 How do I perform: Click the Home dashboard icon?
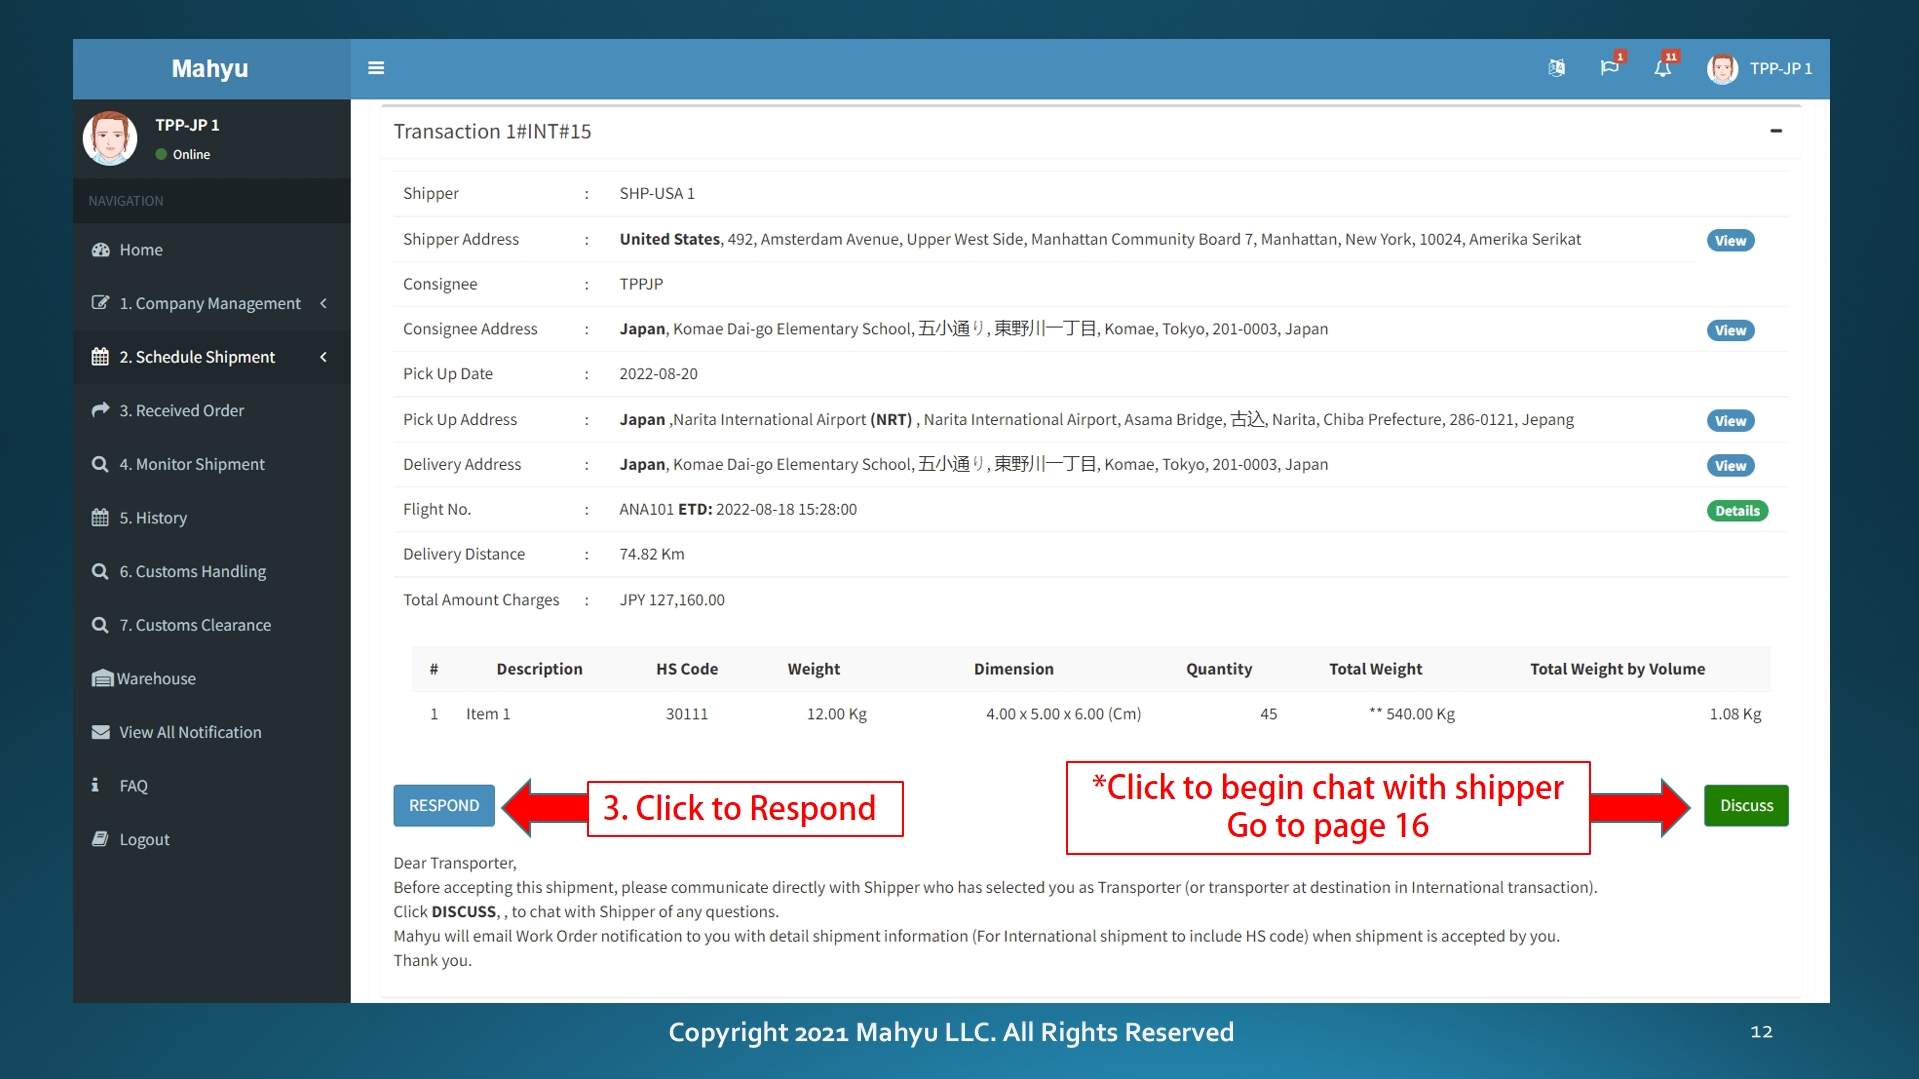tap(100, 250)
